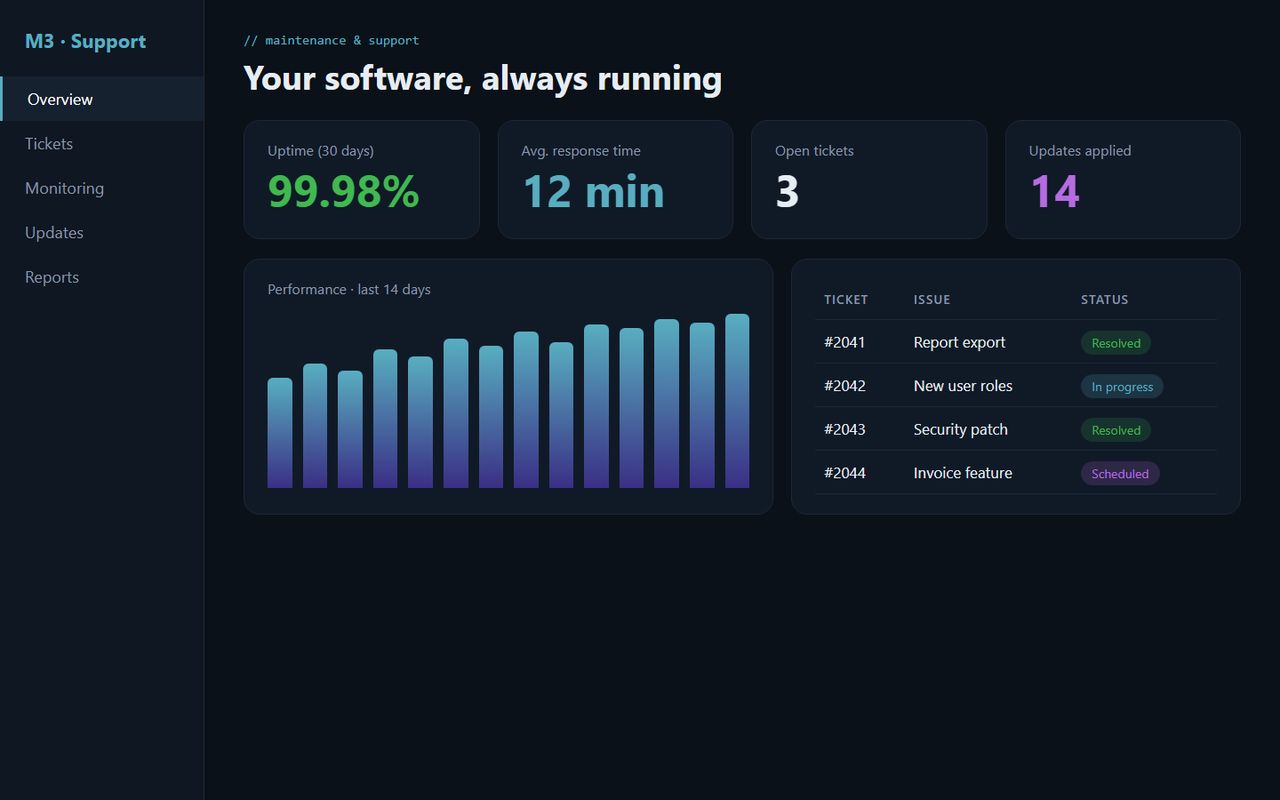The height and width of the screenshot is (800, 1280).
Task: Click the Performance · last 14 days title
Action: pyautogui.click(x=349, y=289)
